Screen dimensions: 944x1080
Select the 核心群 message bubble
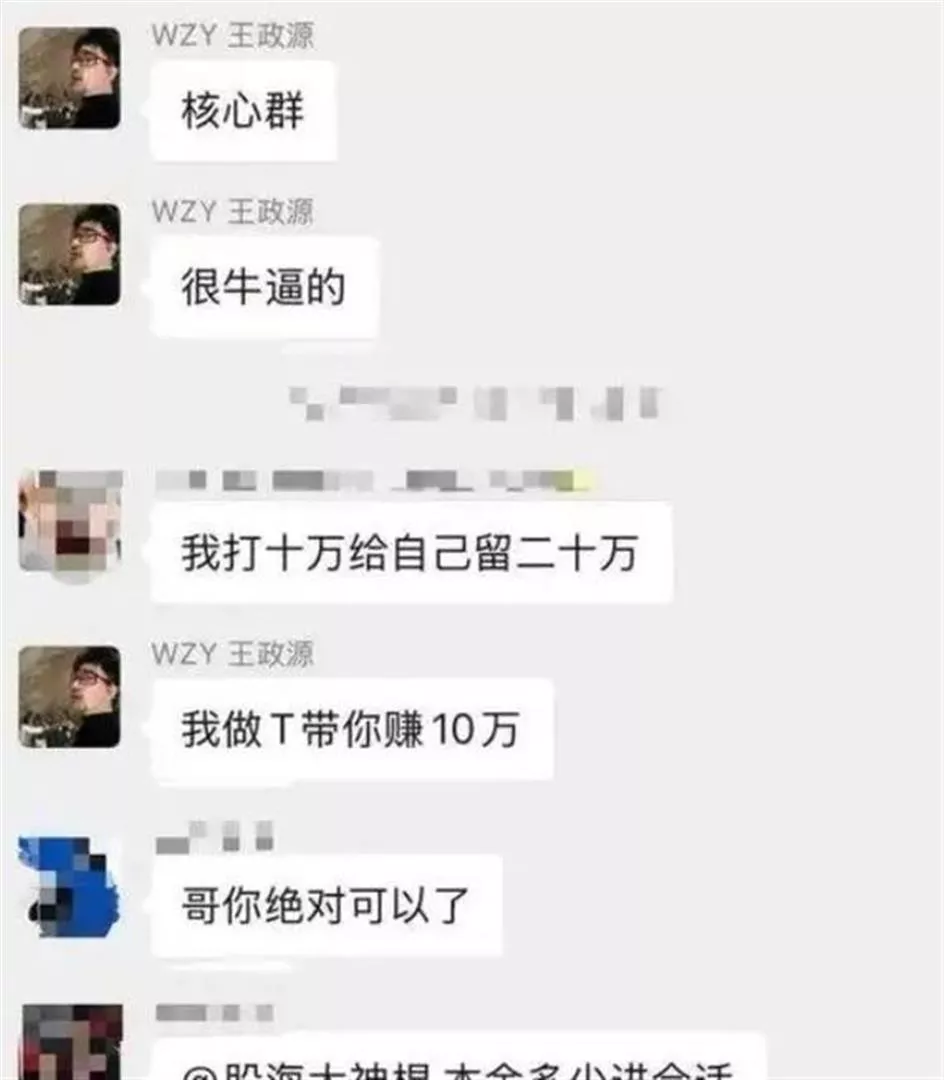click(x=243, y=111)
